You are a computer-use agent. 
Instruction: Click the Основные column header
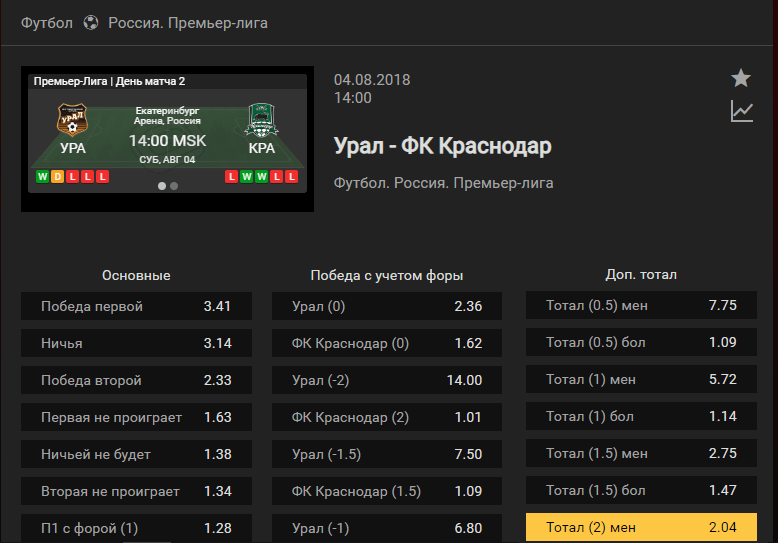tap(136, 275)
